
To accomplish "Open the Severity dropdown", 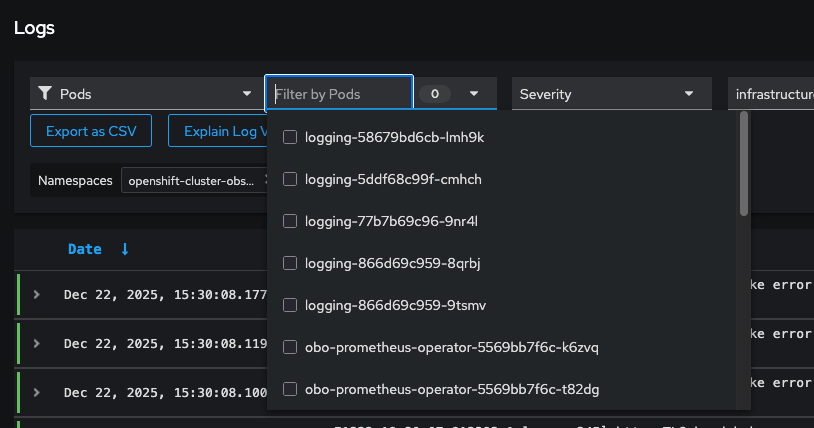I will 611,94.
